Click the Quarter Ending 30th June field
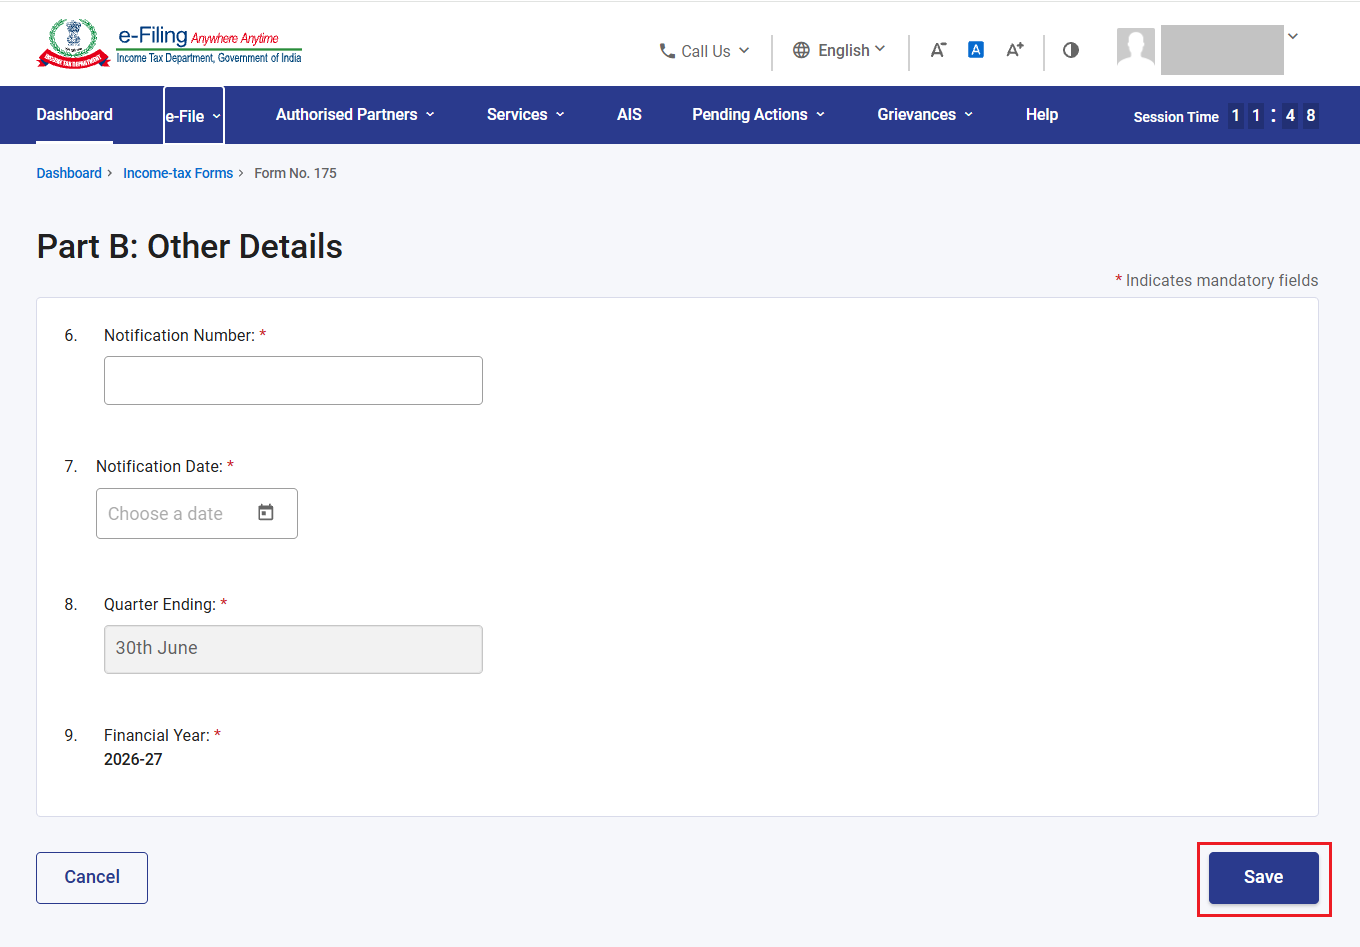The image size is (1360, 947). tap(293, 649)
